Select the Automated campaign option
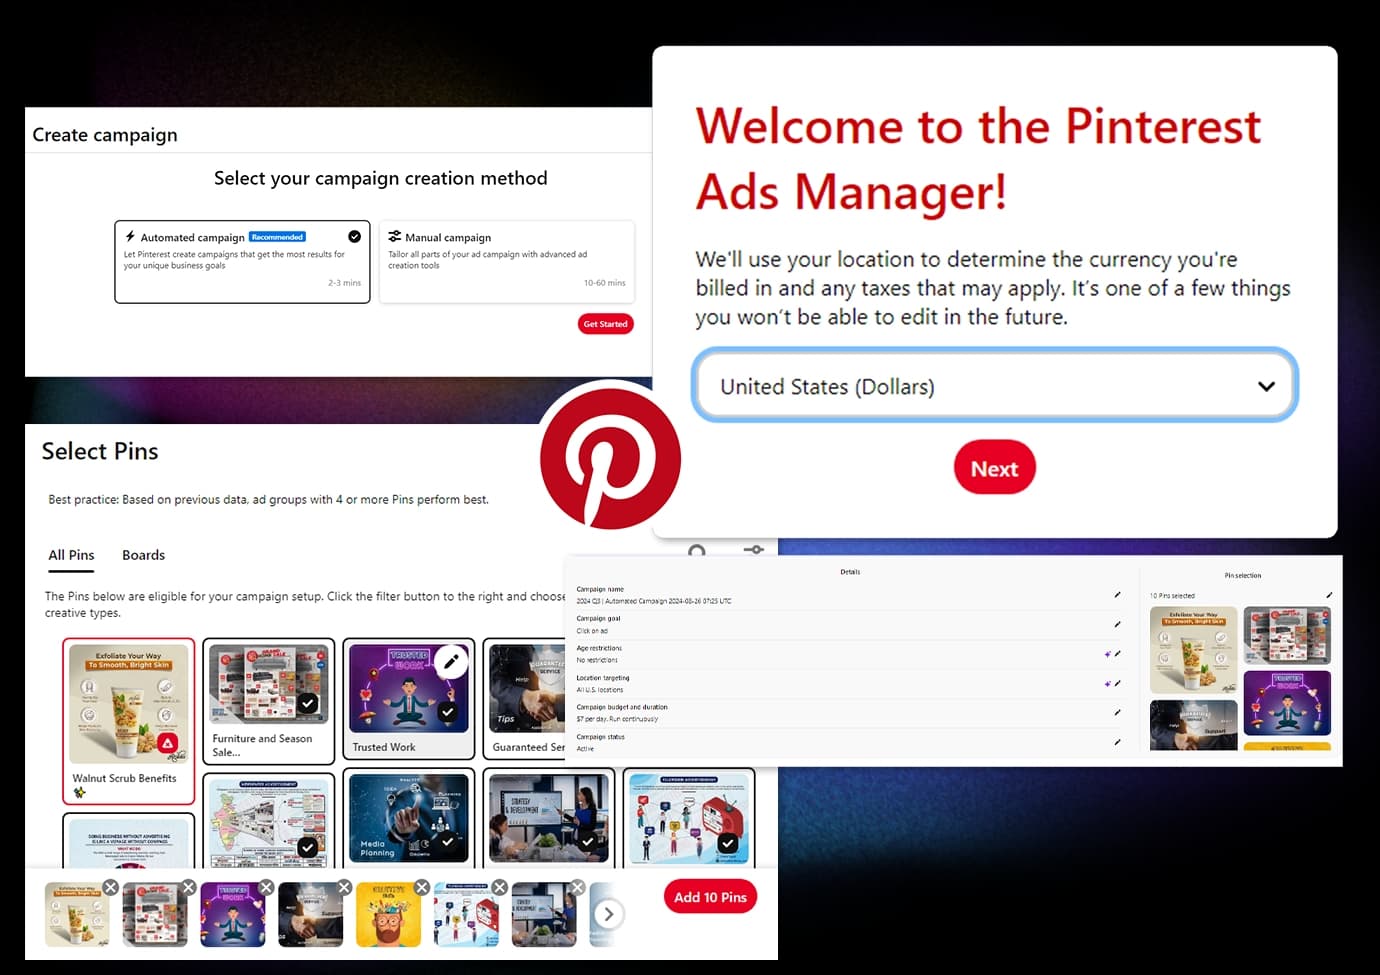The height and width of the screenshot is (975, 1380). coord(242,261)
